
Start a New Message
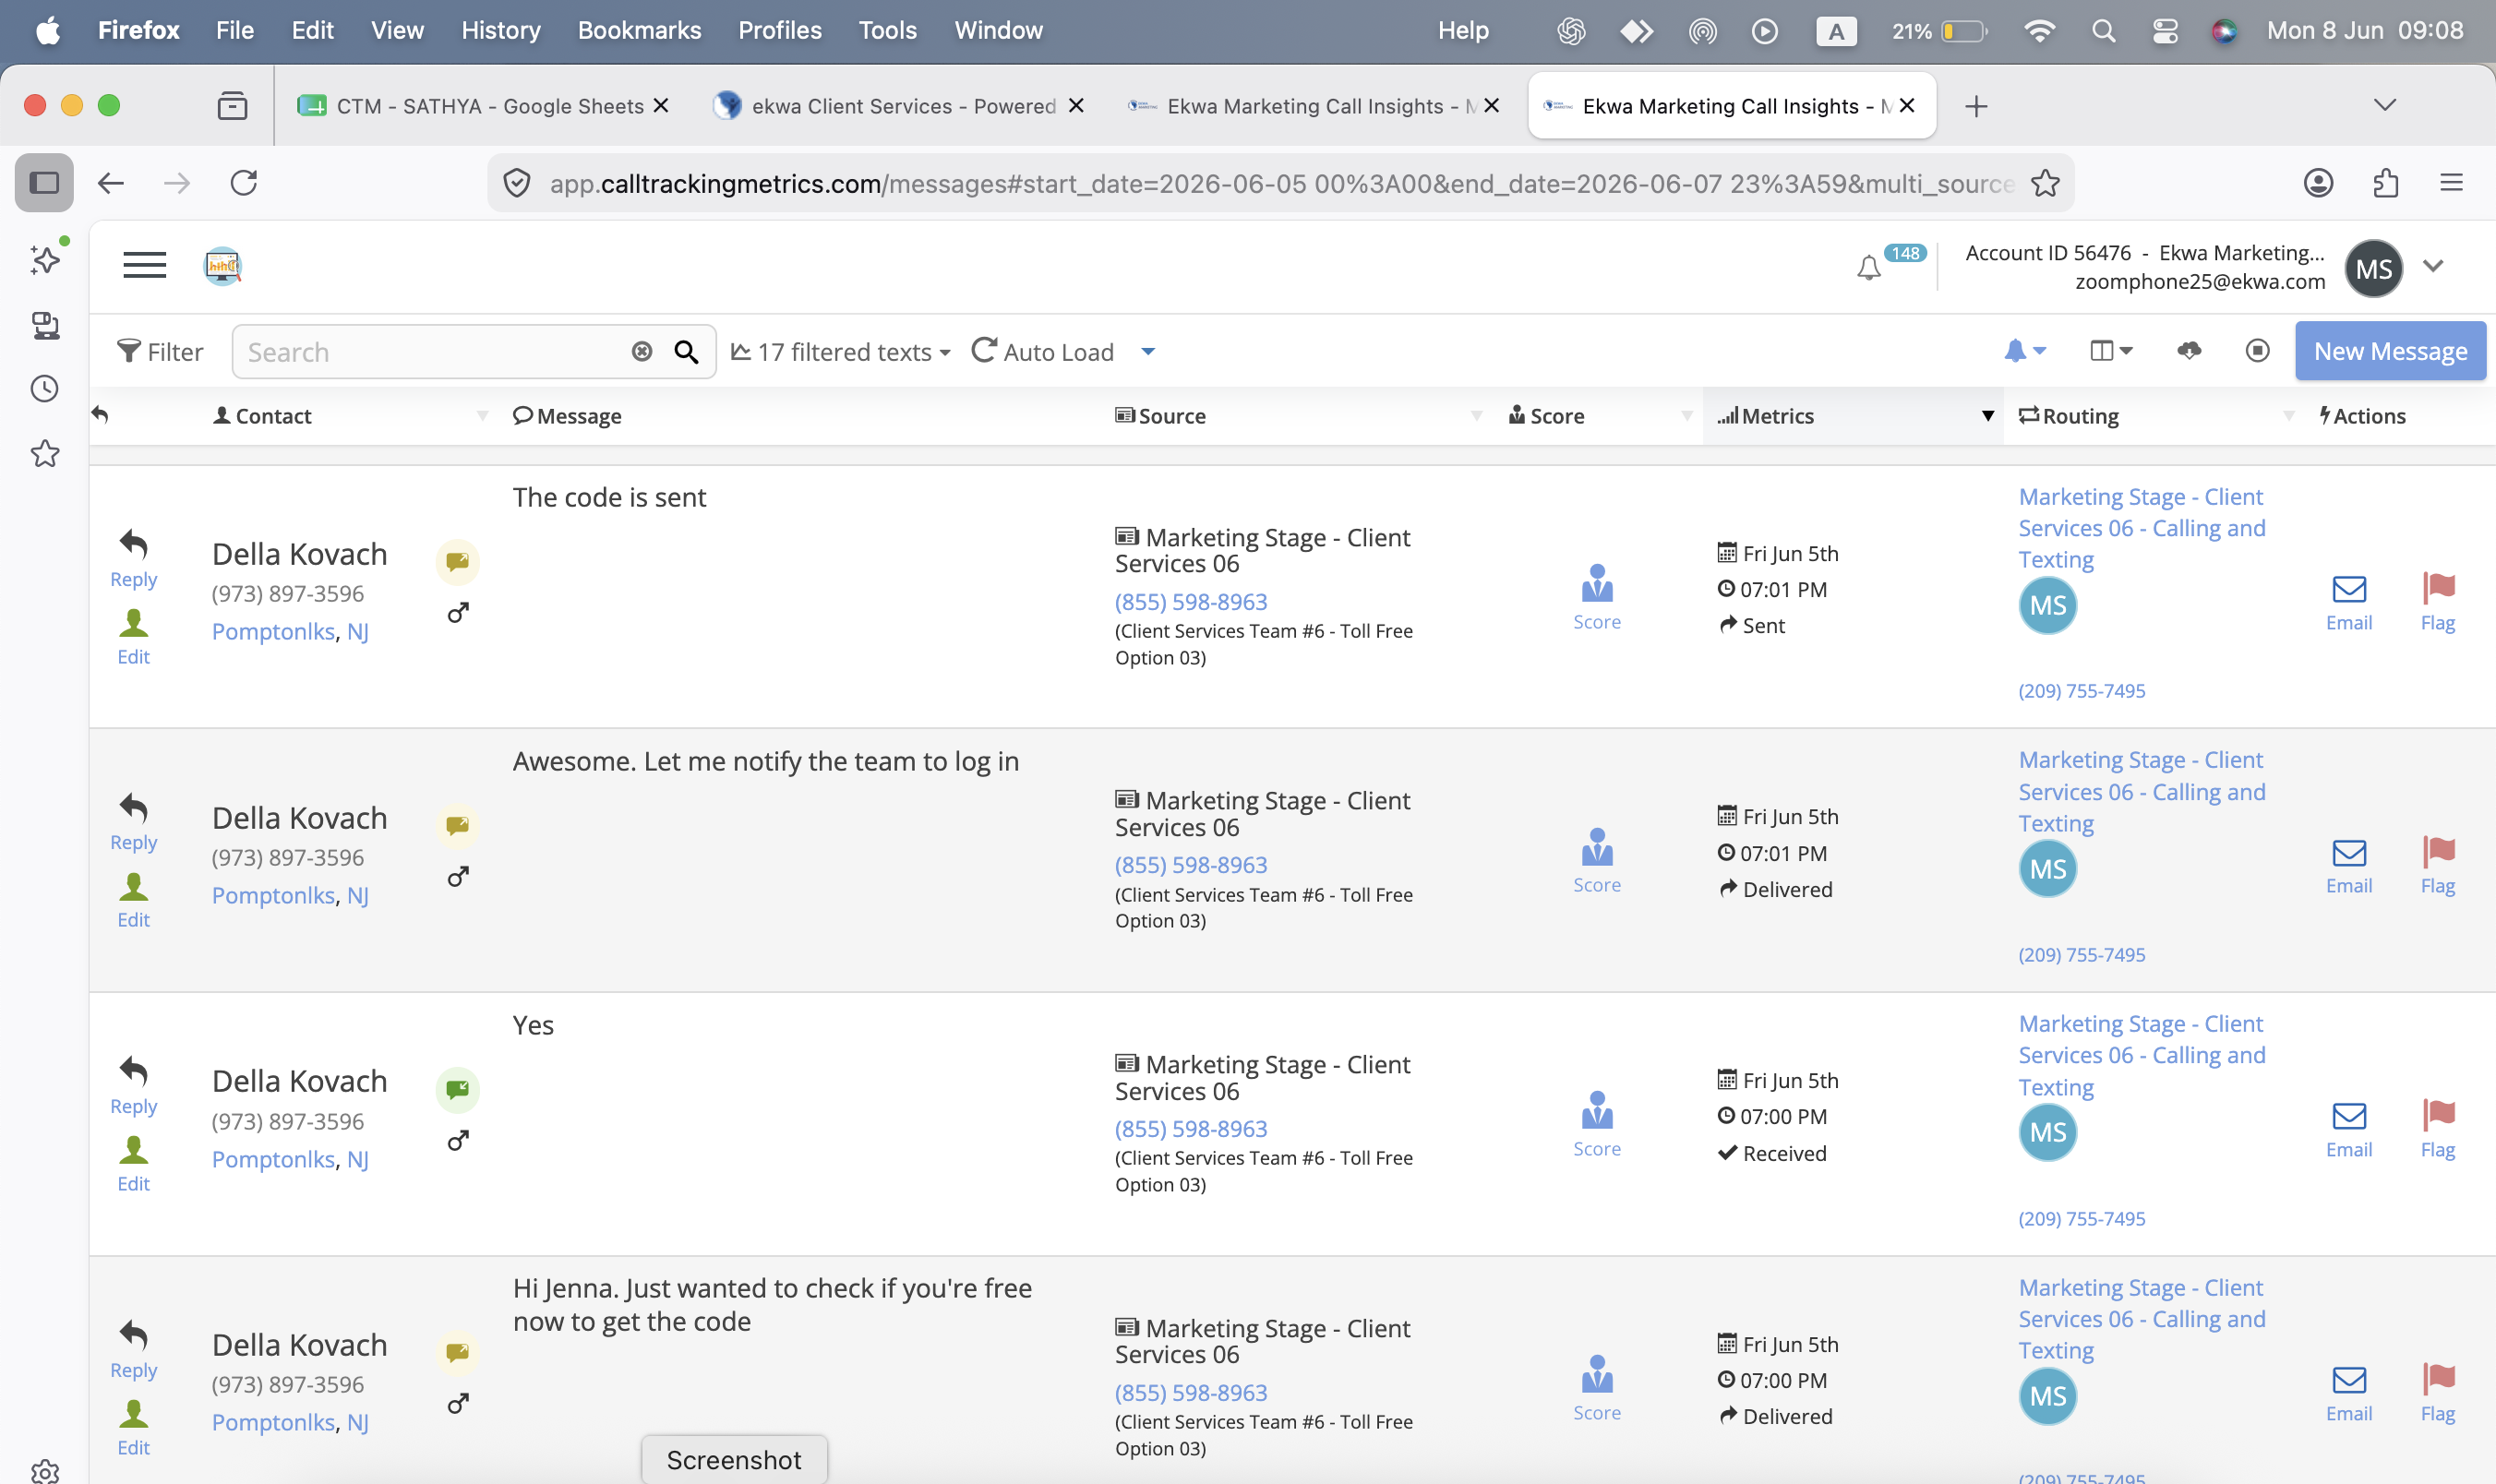coord(2390,351)
